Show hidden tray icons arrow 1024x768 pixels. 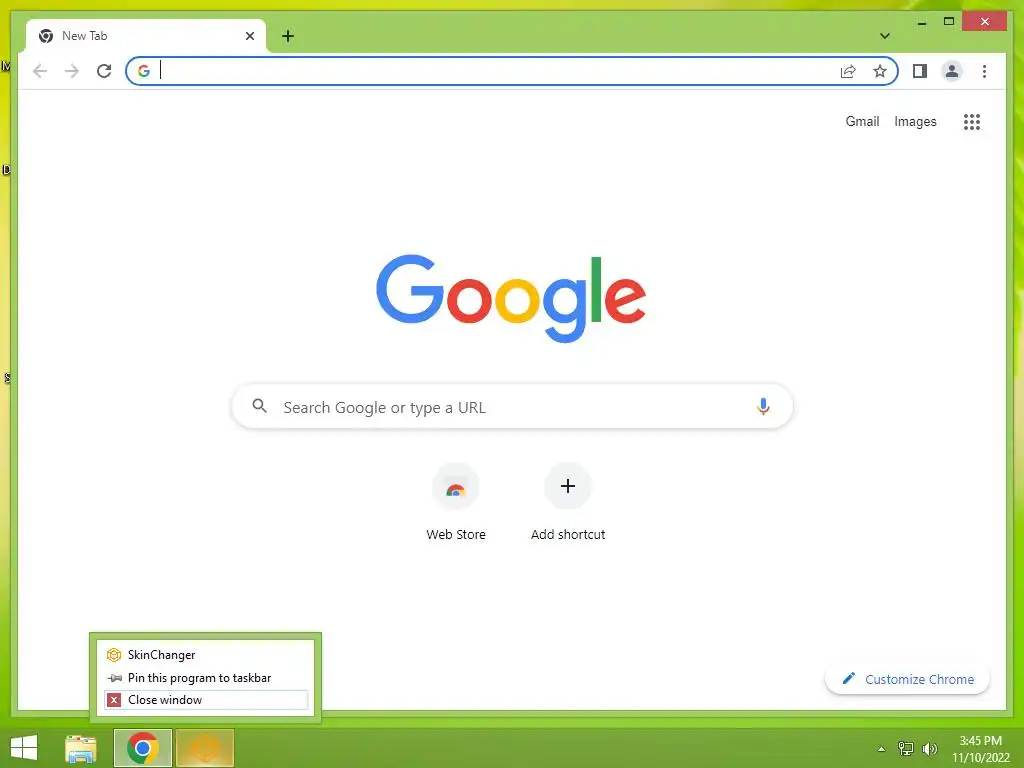point(882,749)
